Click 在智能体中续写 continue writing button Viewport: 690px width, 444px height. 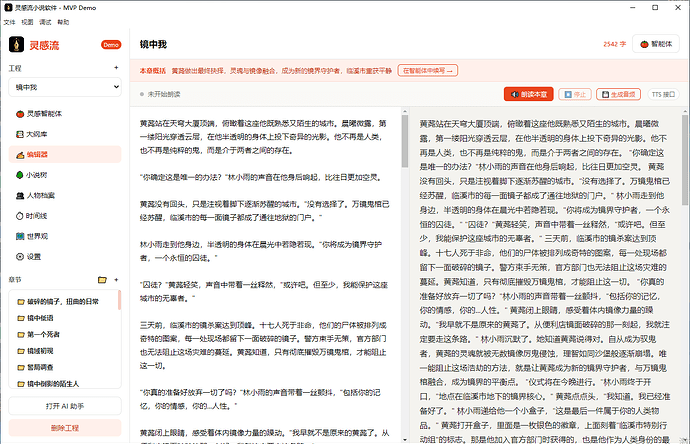pyautogui.click(x=428, y=70)
